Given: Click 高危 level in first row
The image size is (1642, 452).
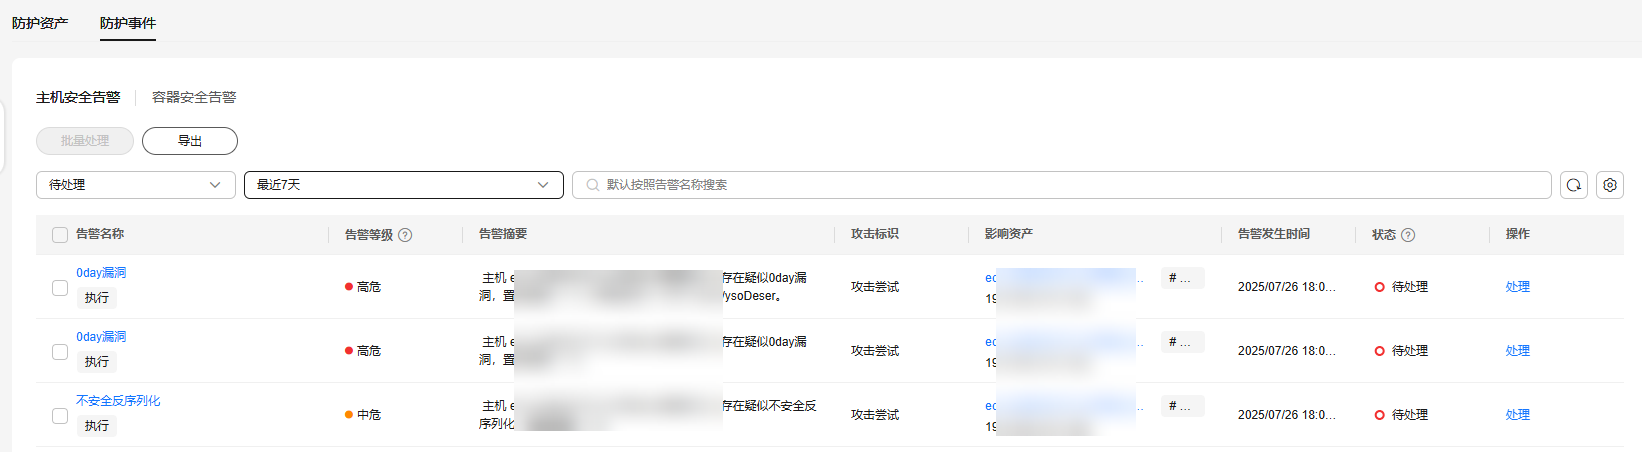Looking at the screenshot, I should click(x=363, y=287).
